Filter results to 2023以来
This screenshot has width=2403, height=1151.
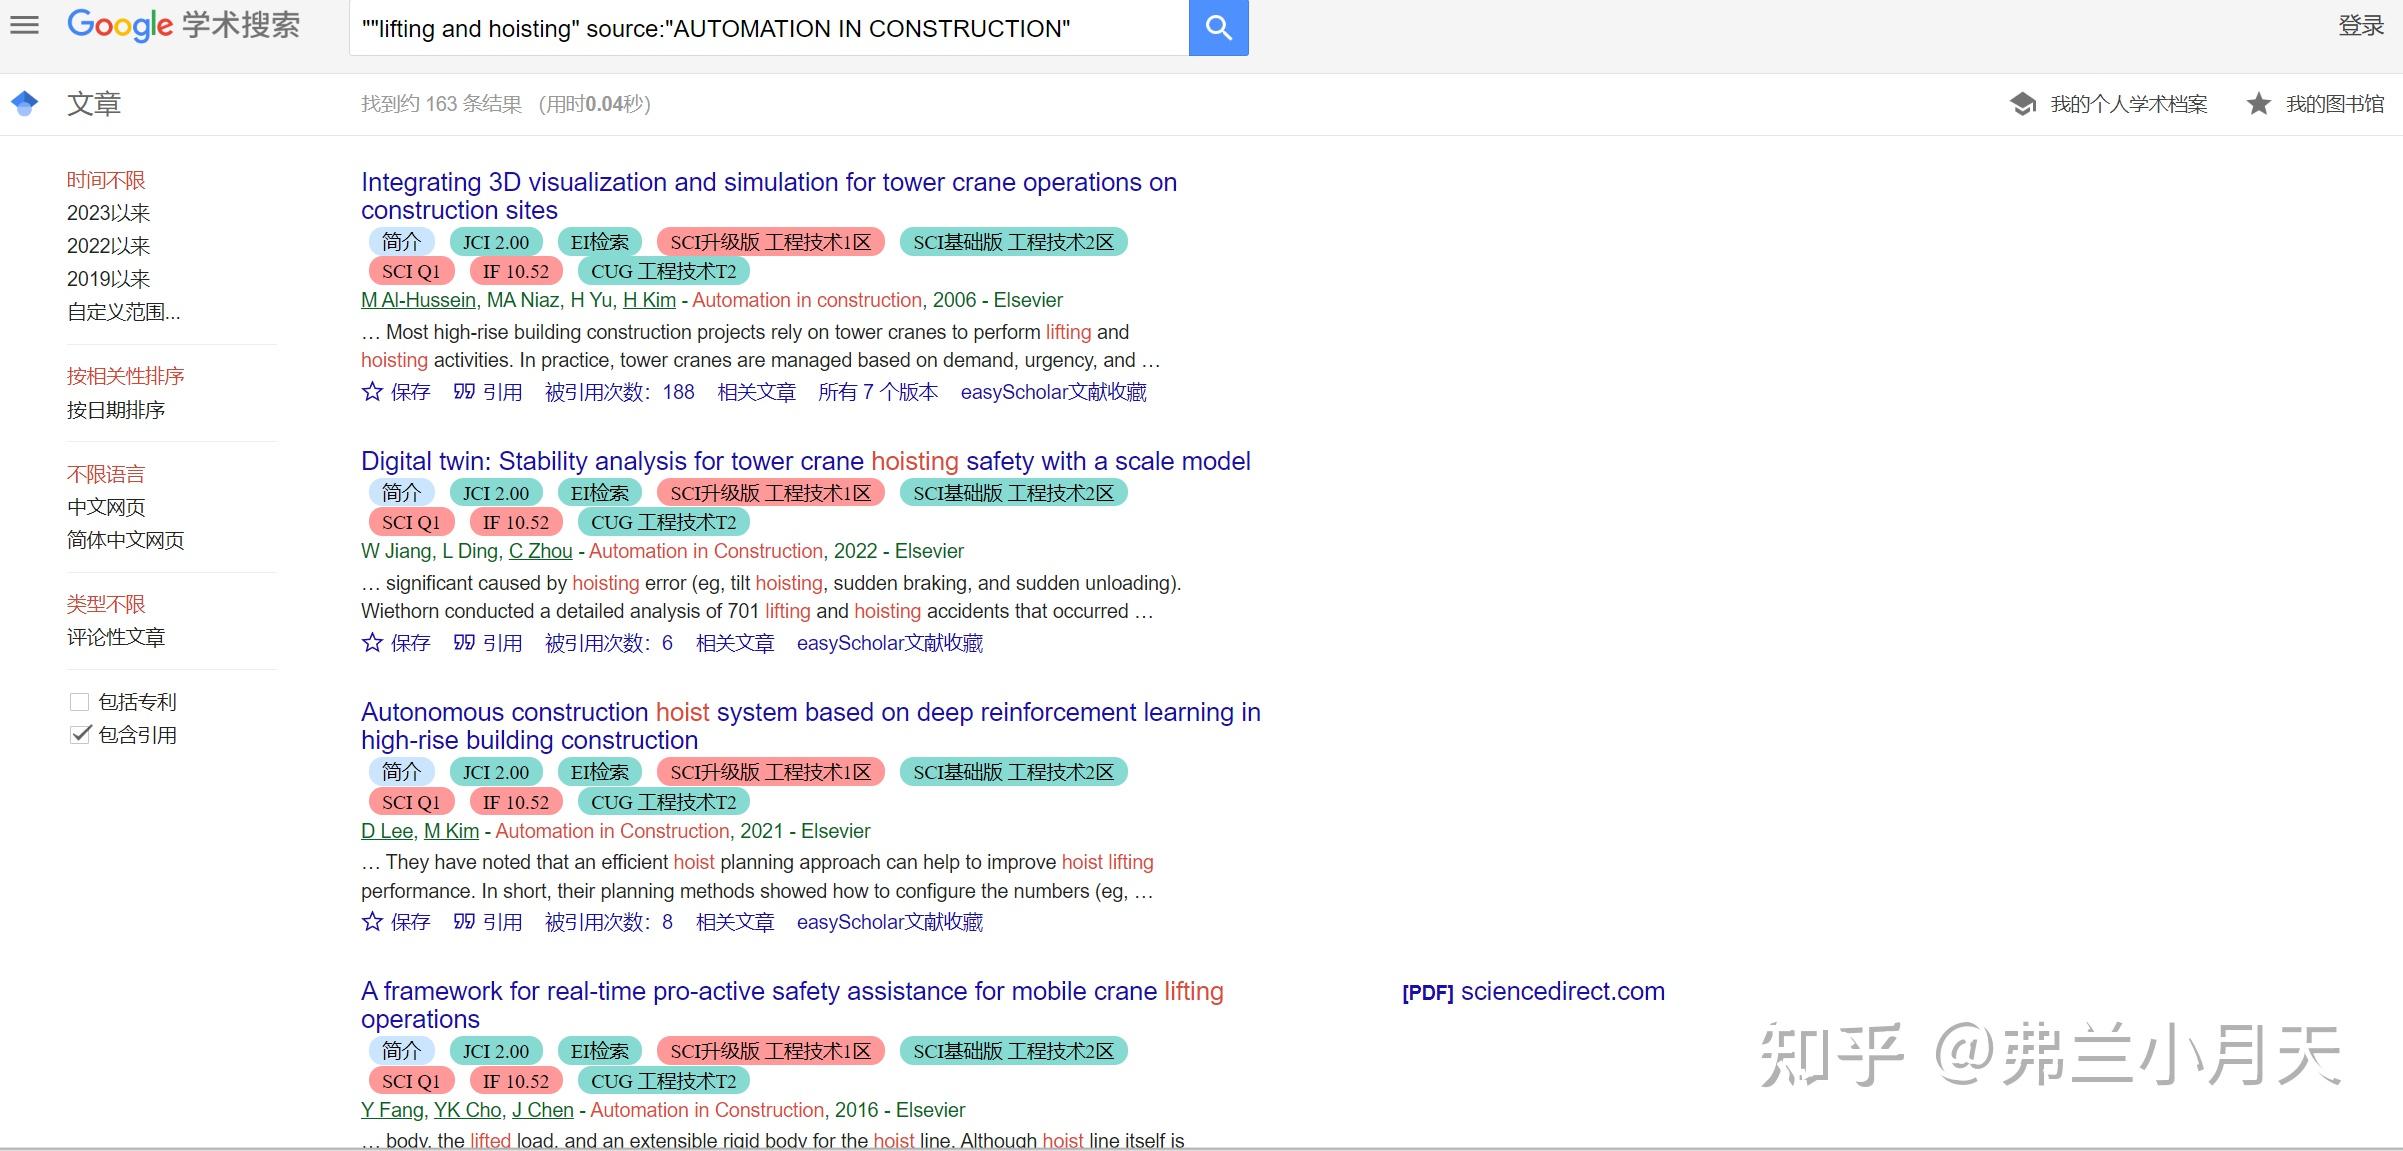(108, 213)
